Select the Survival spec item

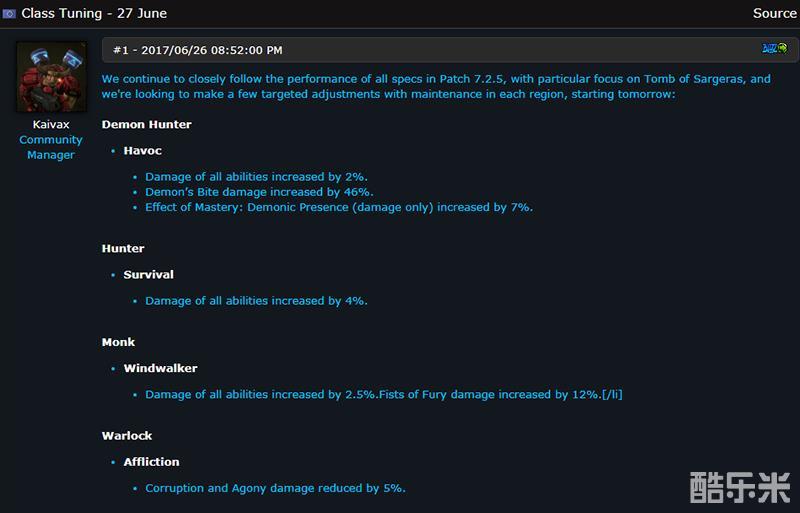coord(148,275)
